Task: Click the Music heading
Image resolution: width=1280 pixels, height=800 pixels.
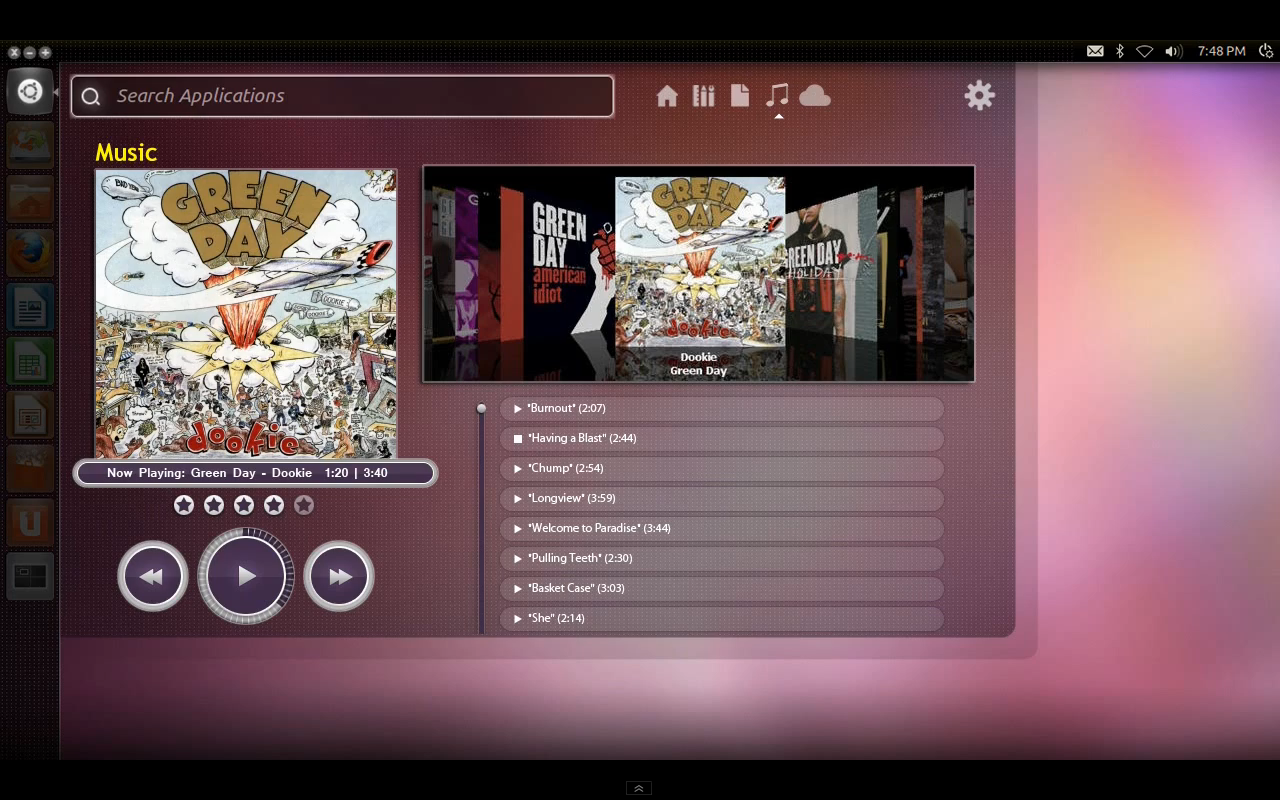Action: (126, 152)
